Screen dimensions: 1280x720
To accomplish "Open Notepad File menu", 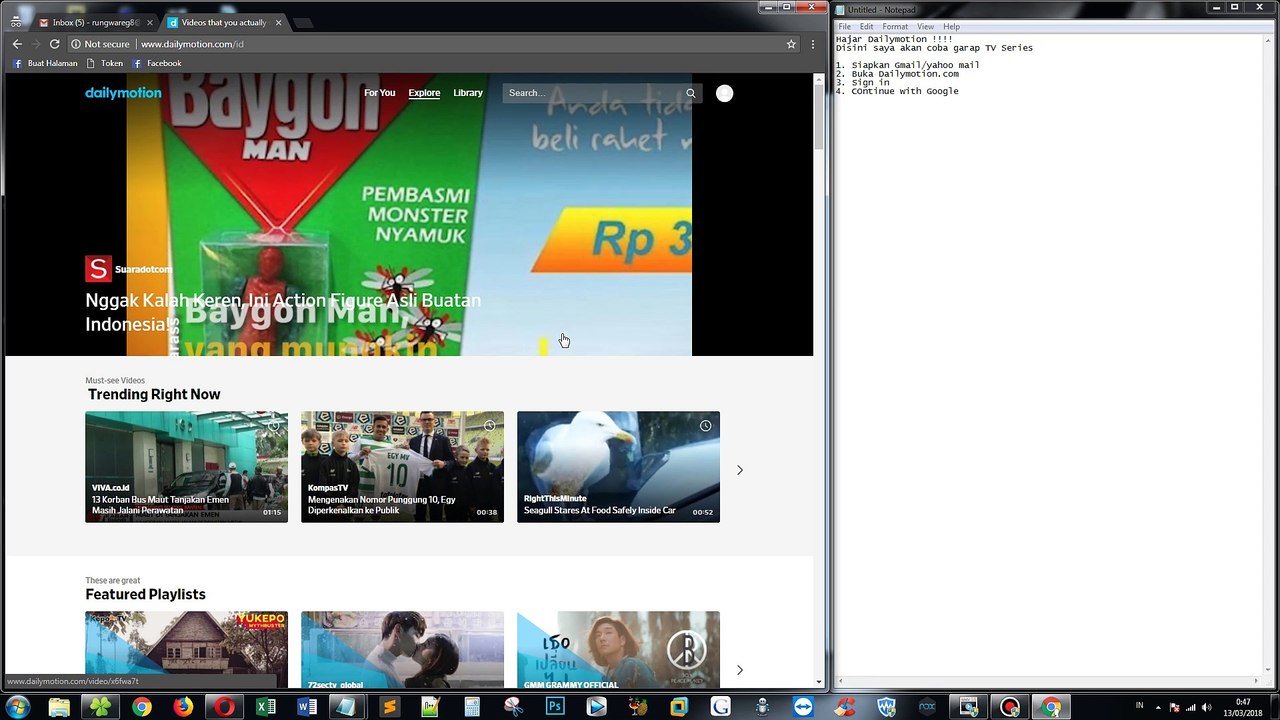I will pyautogui.click(x=845, y=27).
